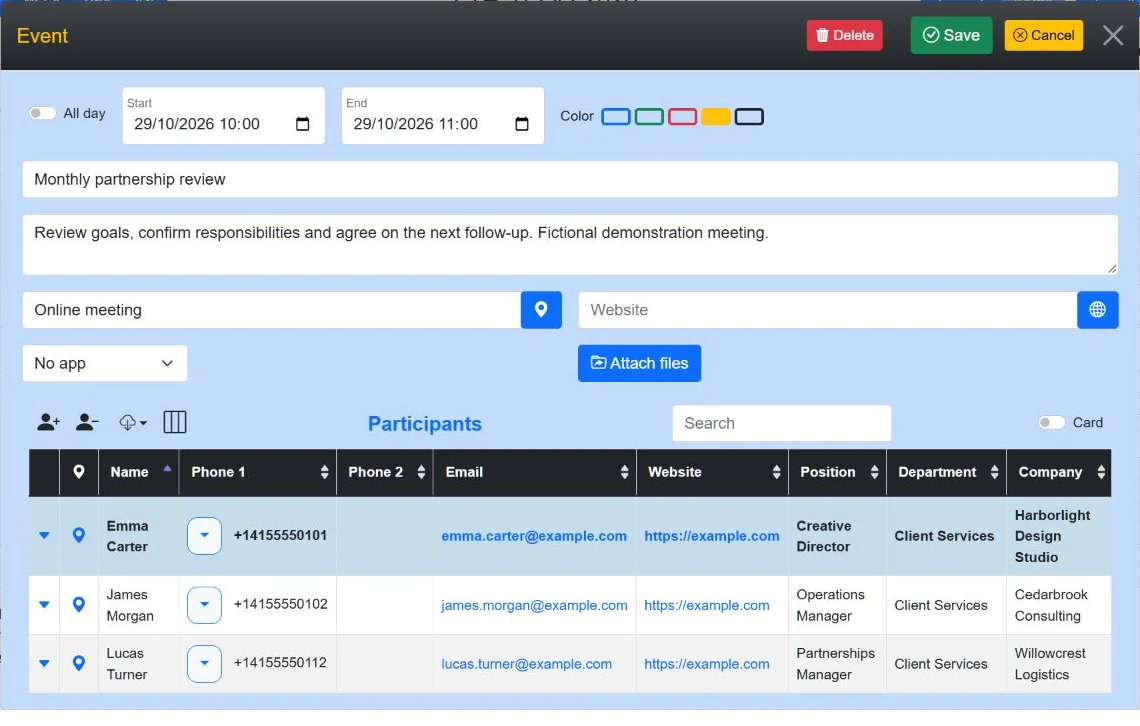Select the black event color swatch
The height and width of the screenshot is (726, 1140).
749,116
